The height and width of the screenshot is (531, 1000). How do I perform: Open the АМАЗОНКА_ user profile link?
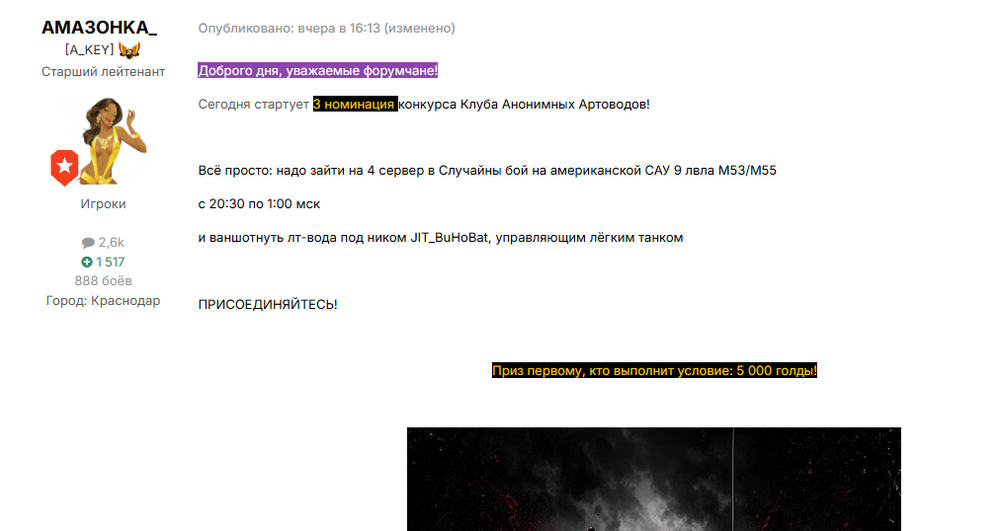[99, 27]
